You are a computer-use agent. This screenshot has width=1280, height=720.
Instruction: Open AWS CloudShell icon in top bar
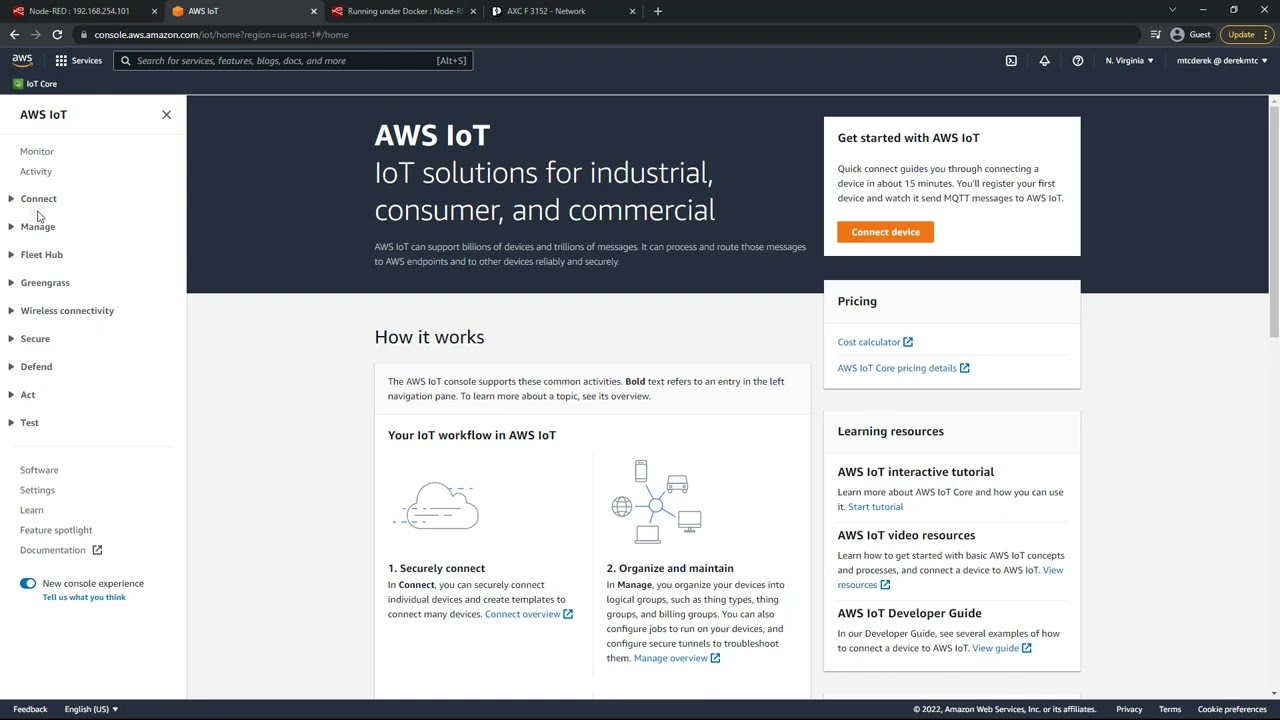tap(1011, 60)
